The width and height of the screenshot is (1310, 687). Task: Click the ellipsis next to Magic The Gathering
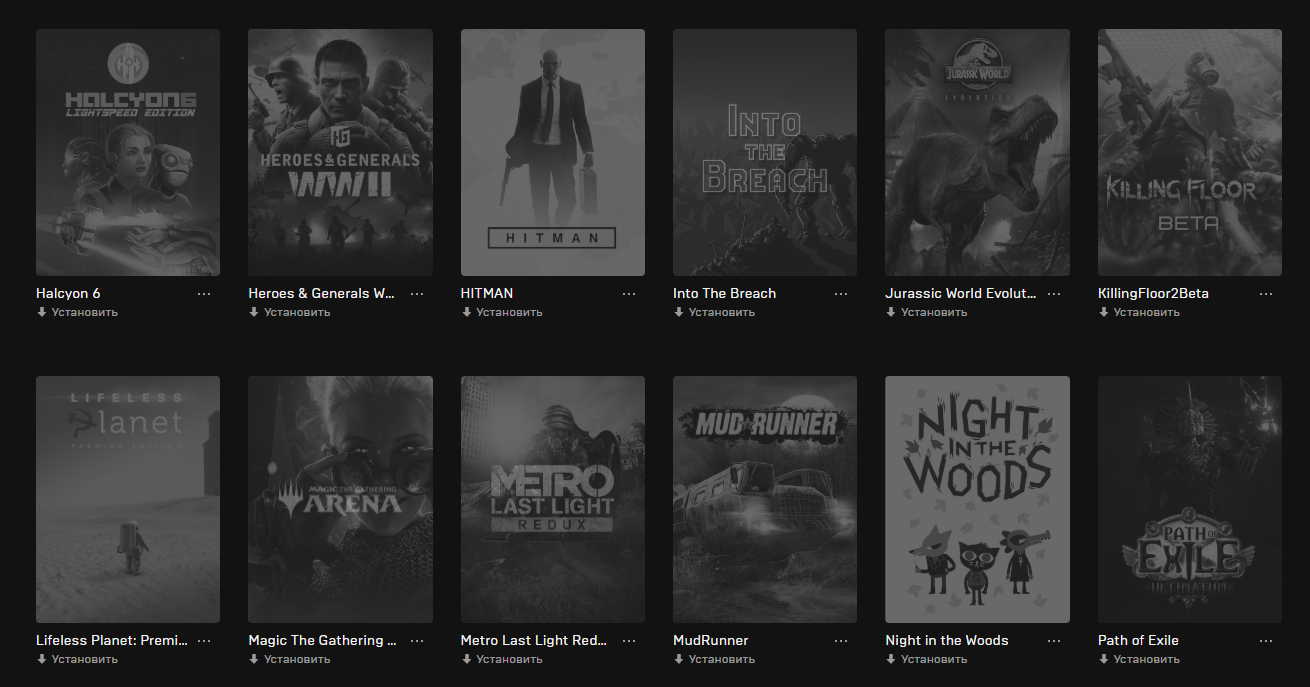tap(417, 641)
